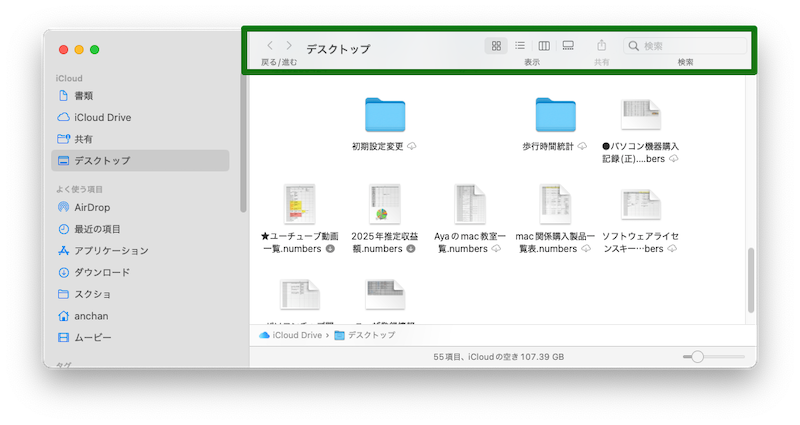Image resolution: width=800 pixels, height=425 pixels.
Task: Go forward with the right arrow button
Action: point(289,45)
